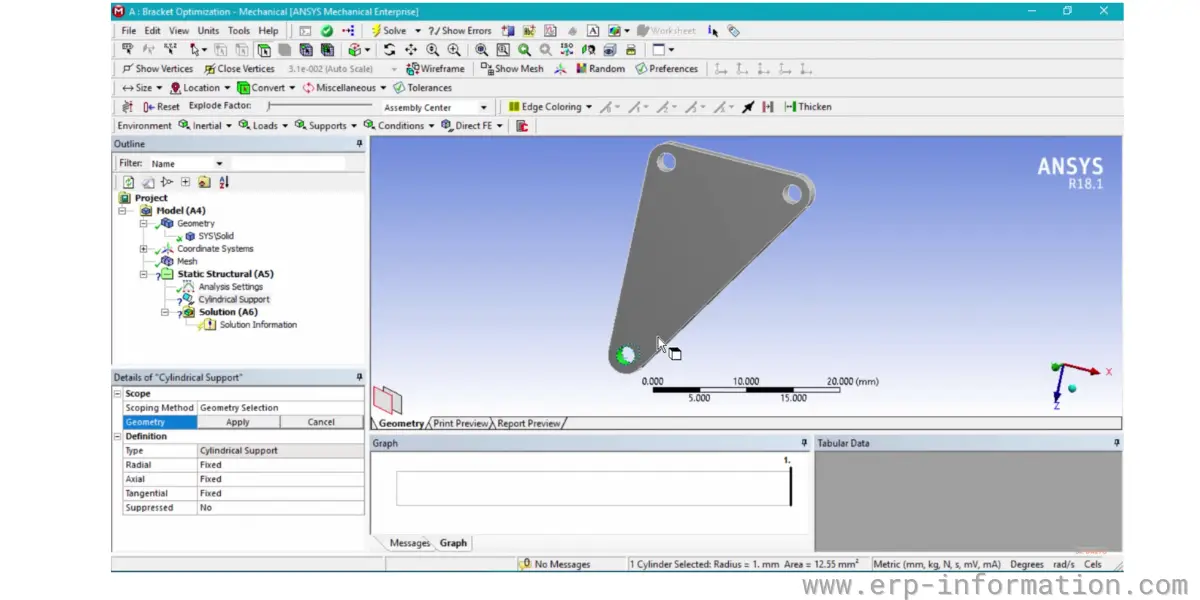Screen dimensions: 1200x600
Task: Click the Z axis of the orientation triad
Action: (1057, 398)
